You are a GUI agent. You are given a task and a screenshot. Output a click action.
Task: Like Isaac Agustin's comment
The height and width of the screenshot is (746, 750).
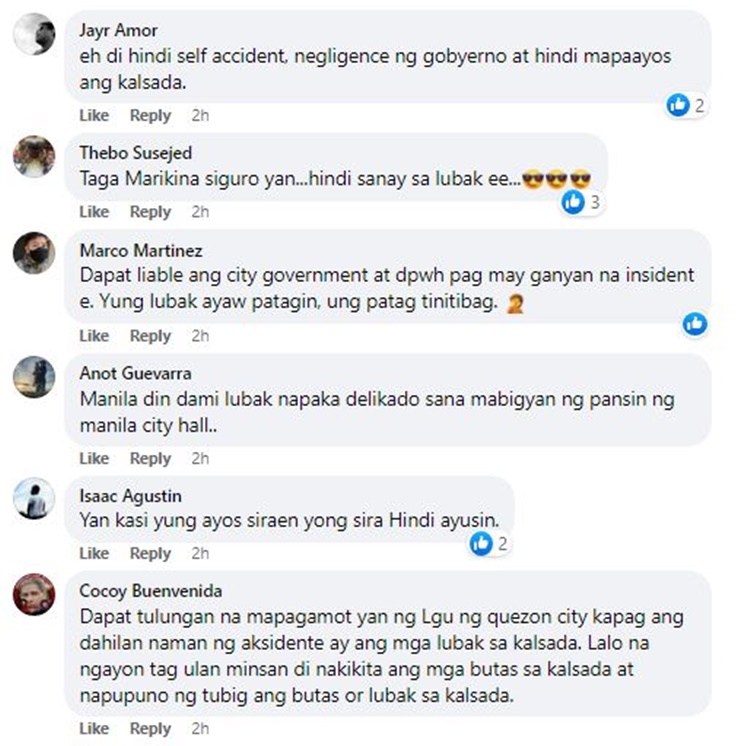tap(94, 553)
